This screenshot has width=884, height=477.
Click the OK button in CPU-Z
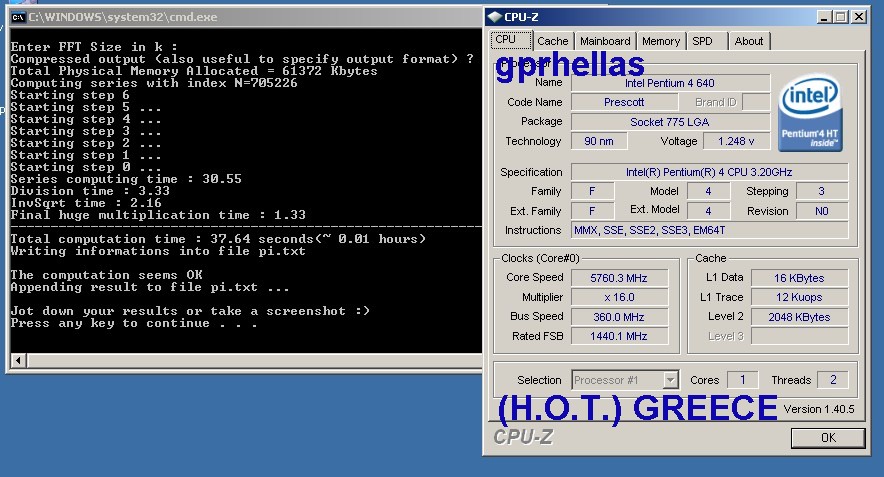(x=828, y=438)
